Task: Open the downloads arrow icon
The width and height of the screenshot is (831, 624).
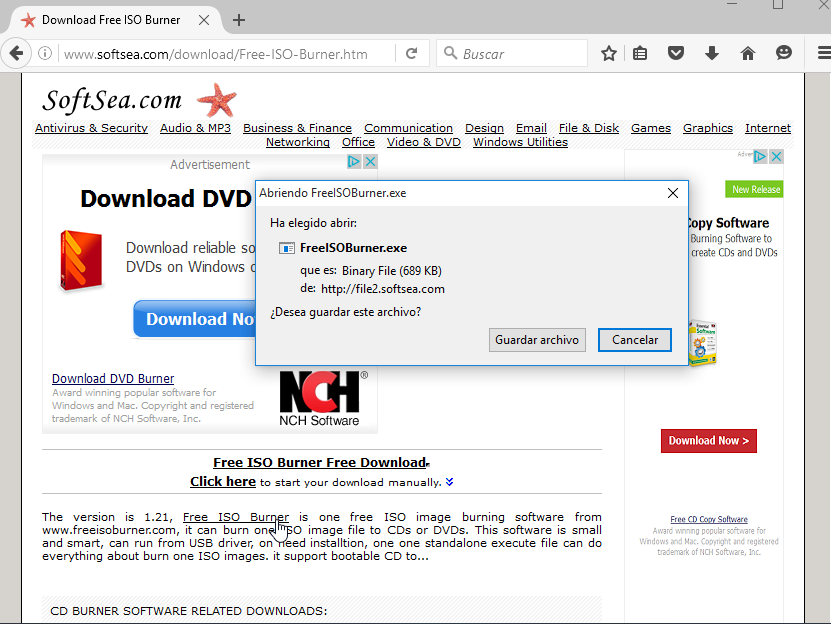Action: (712, 52)
